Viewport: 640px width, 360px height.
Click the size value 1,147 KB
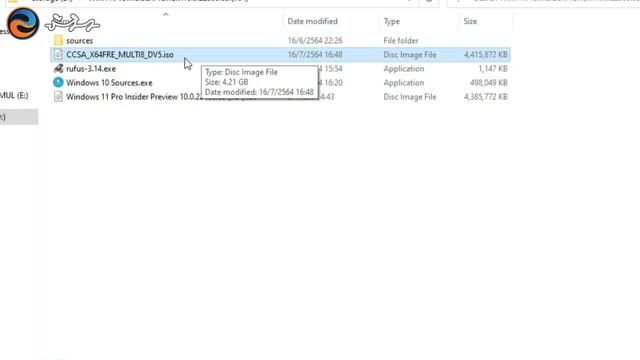pos(493,69)
